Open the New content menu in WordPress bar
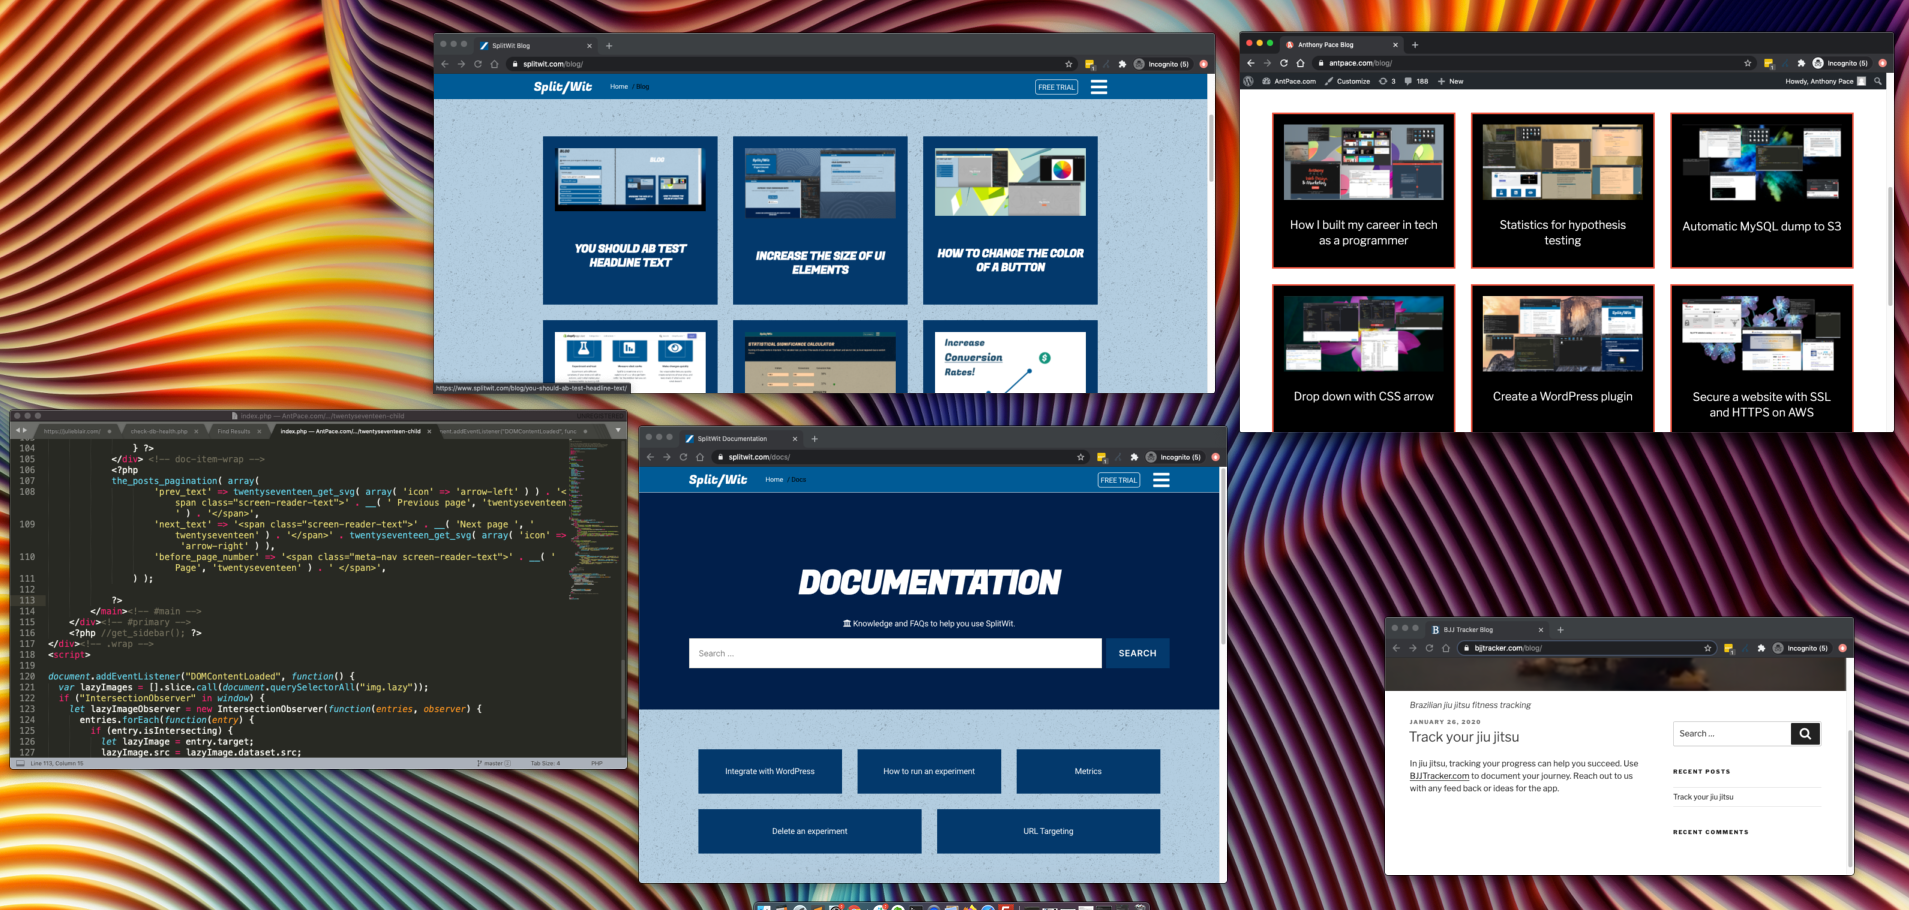 click(1450, 81)
